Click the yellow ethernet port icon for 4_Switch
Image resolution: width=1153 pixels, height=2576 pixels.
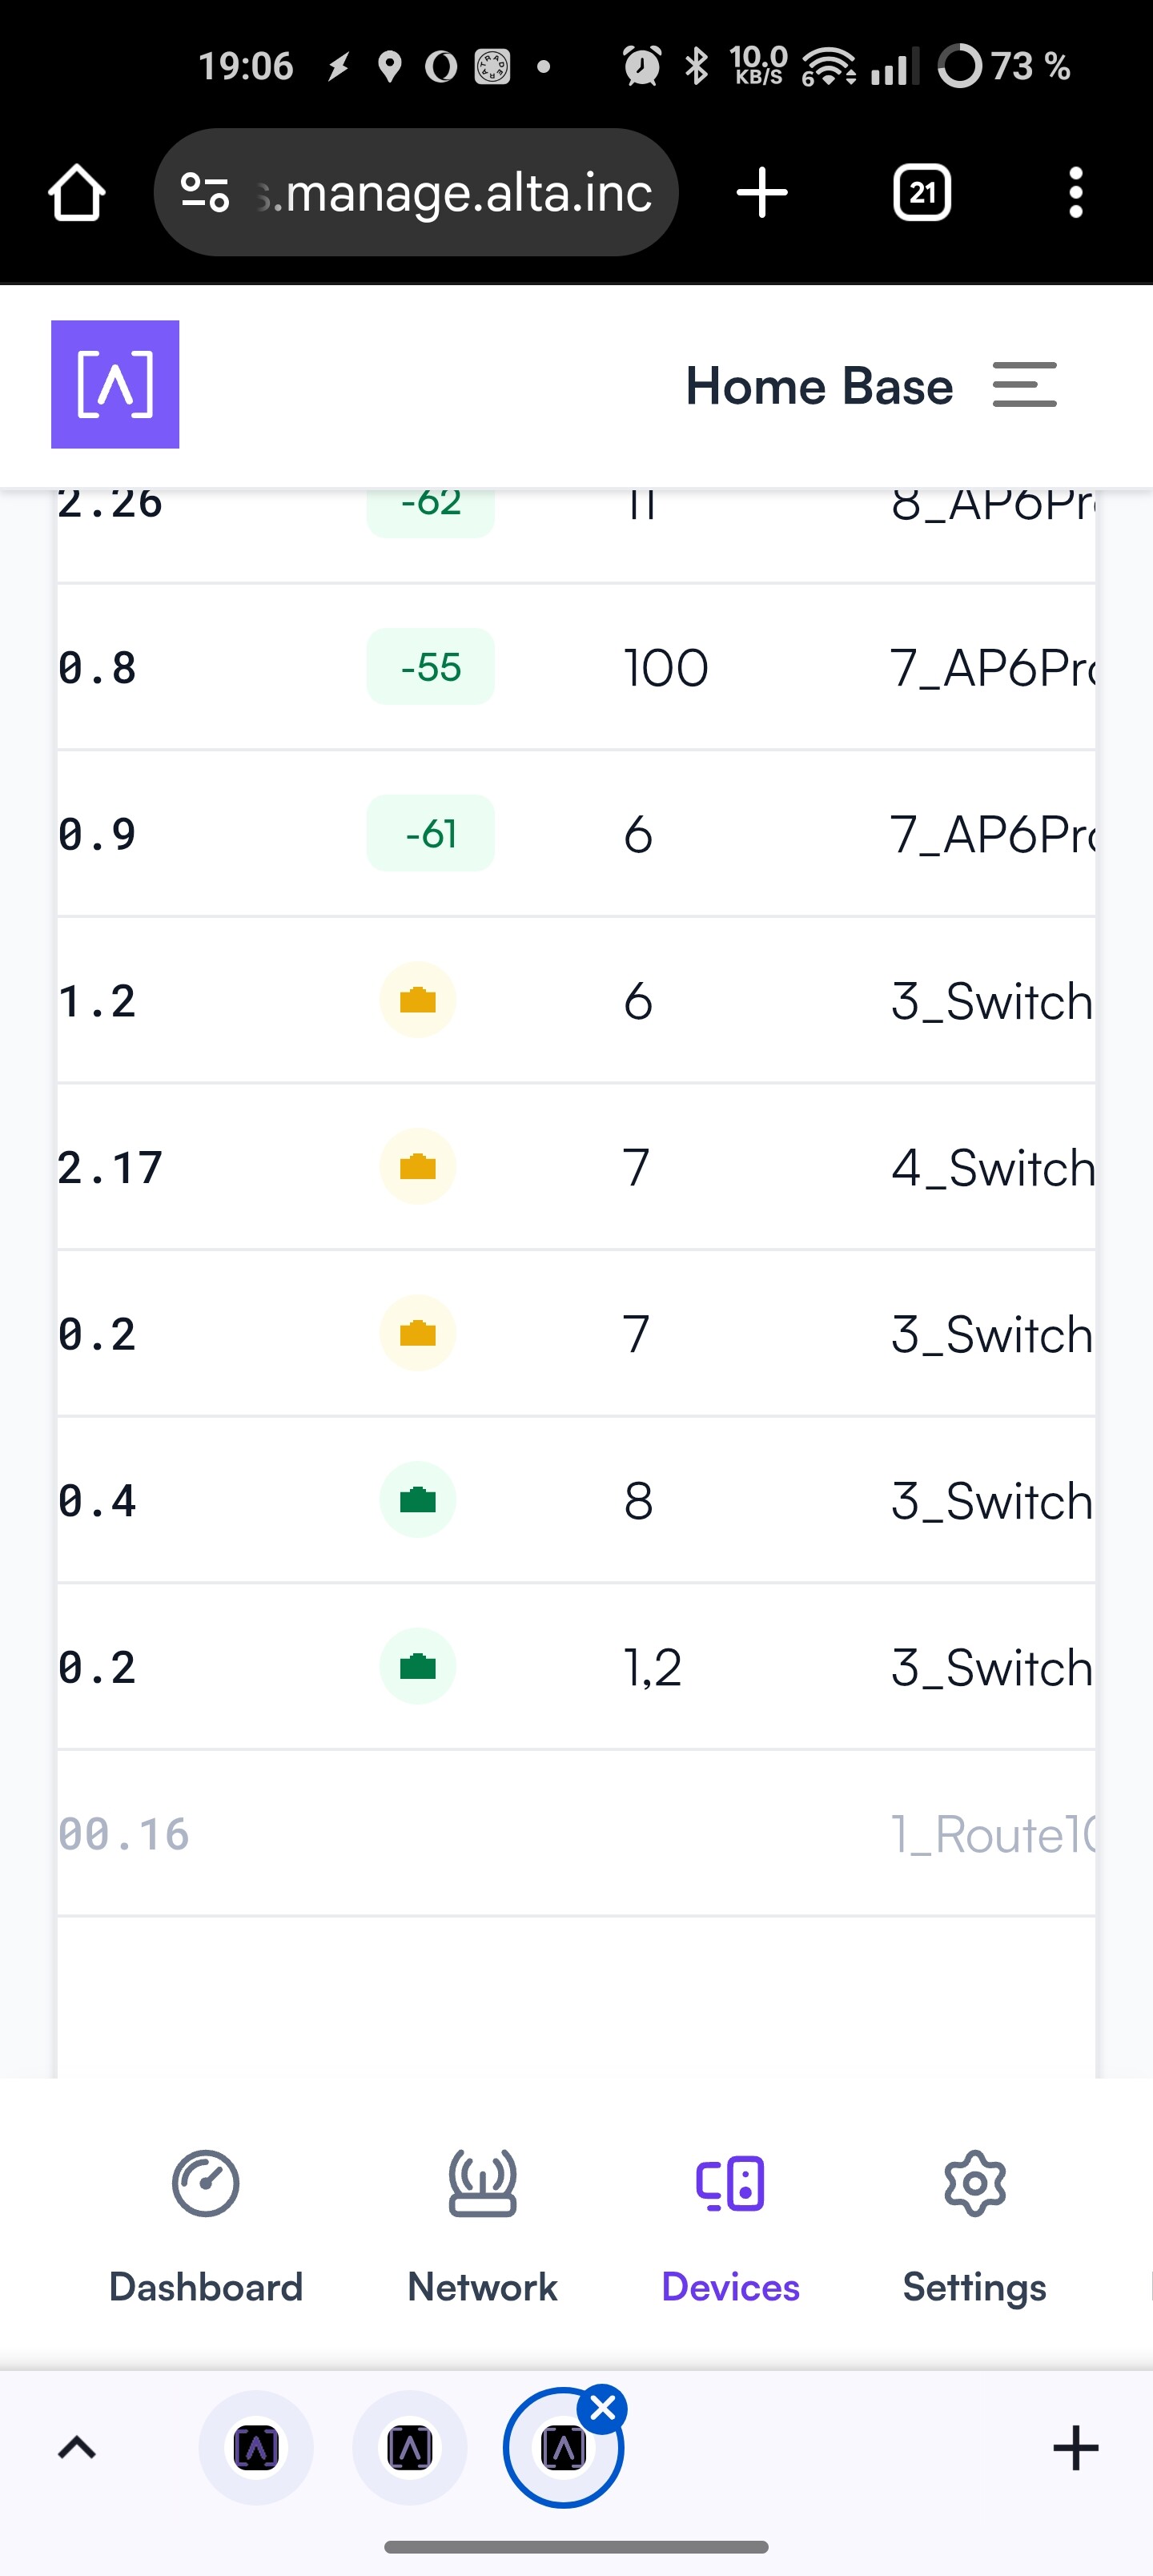click(x=417, y=1167)
